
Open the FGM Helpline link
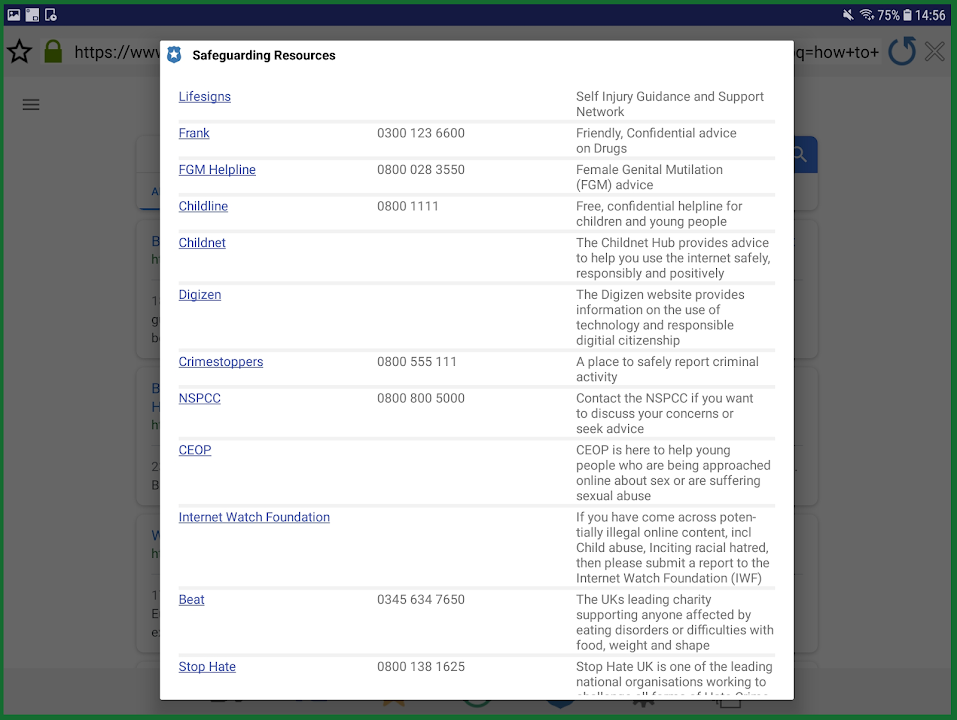(x=217, y=170)
